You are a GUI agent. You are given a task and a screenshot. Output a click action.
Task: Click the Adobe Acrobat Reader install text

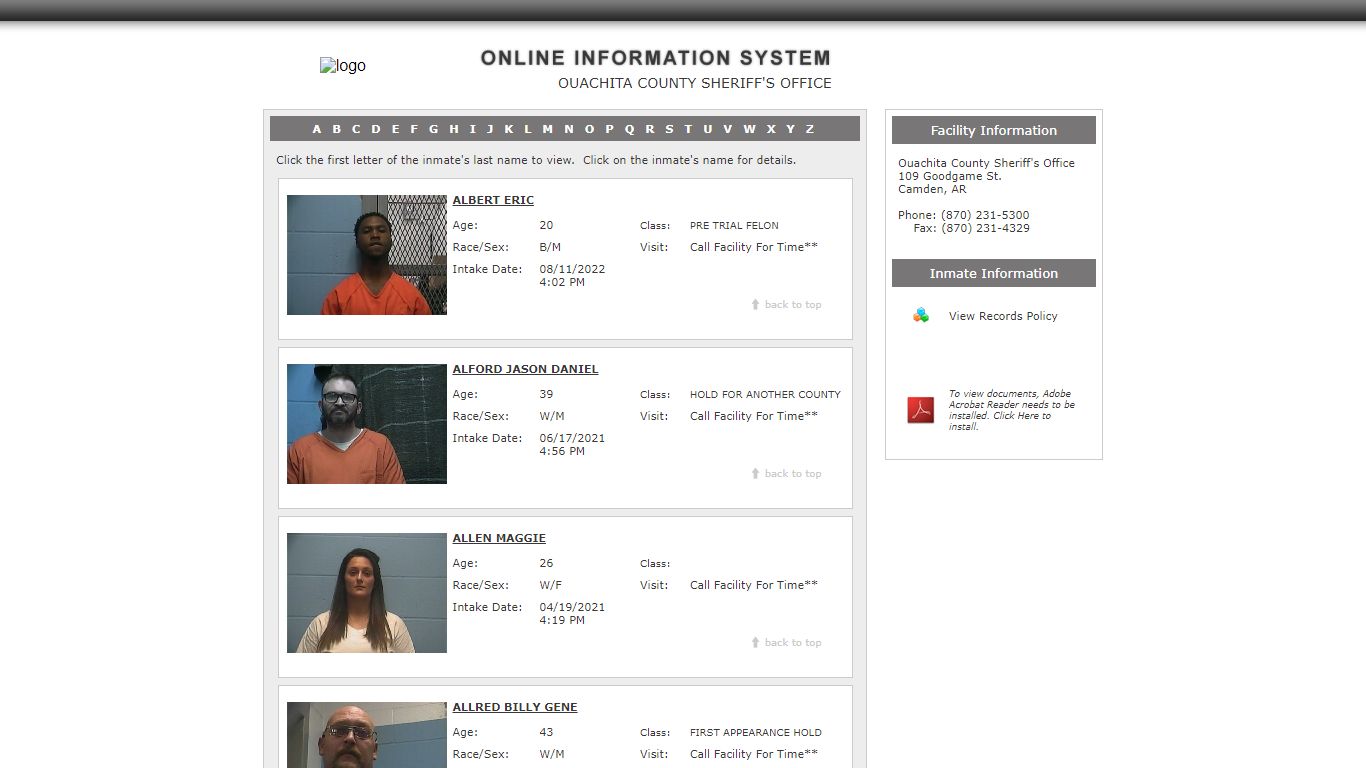click(x=1012, y=410)
